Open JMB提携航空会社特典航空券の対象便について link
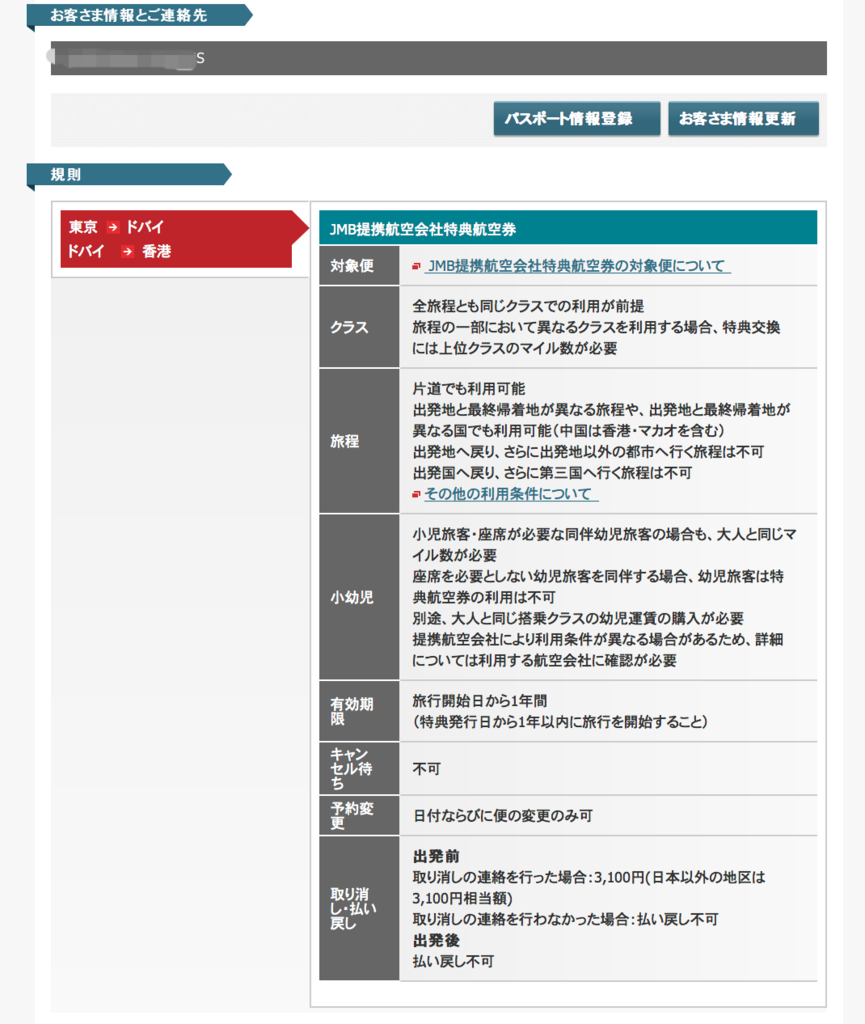This screenshot has width=865, height=1024. 577,266
